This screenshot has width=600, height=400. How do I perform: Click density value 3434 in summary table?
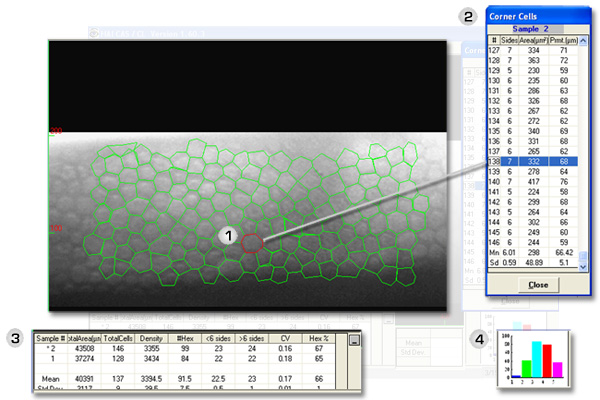click(151, 359)
